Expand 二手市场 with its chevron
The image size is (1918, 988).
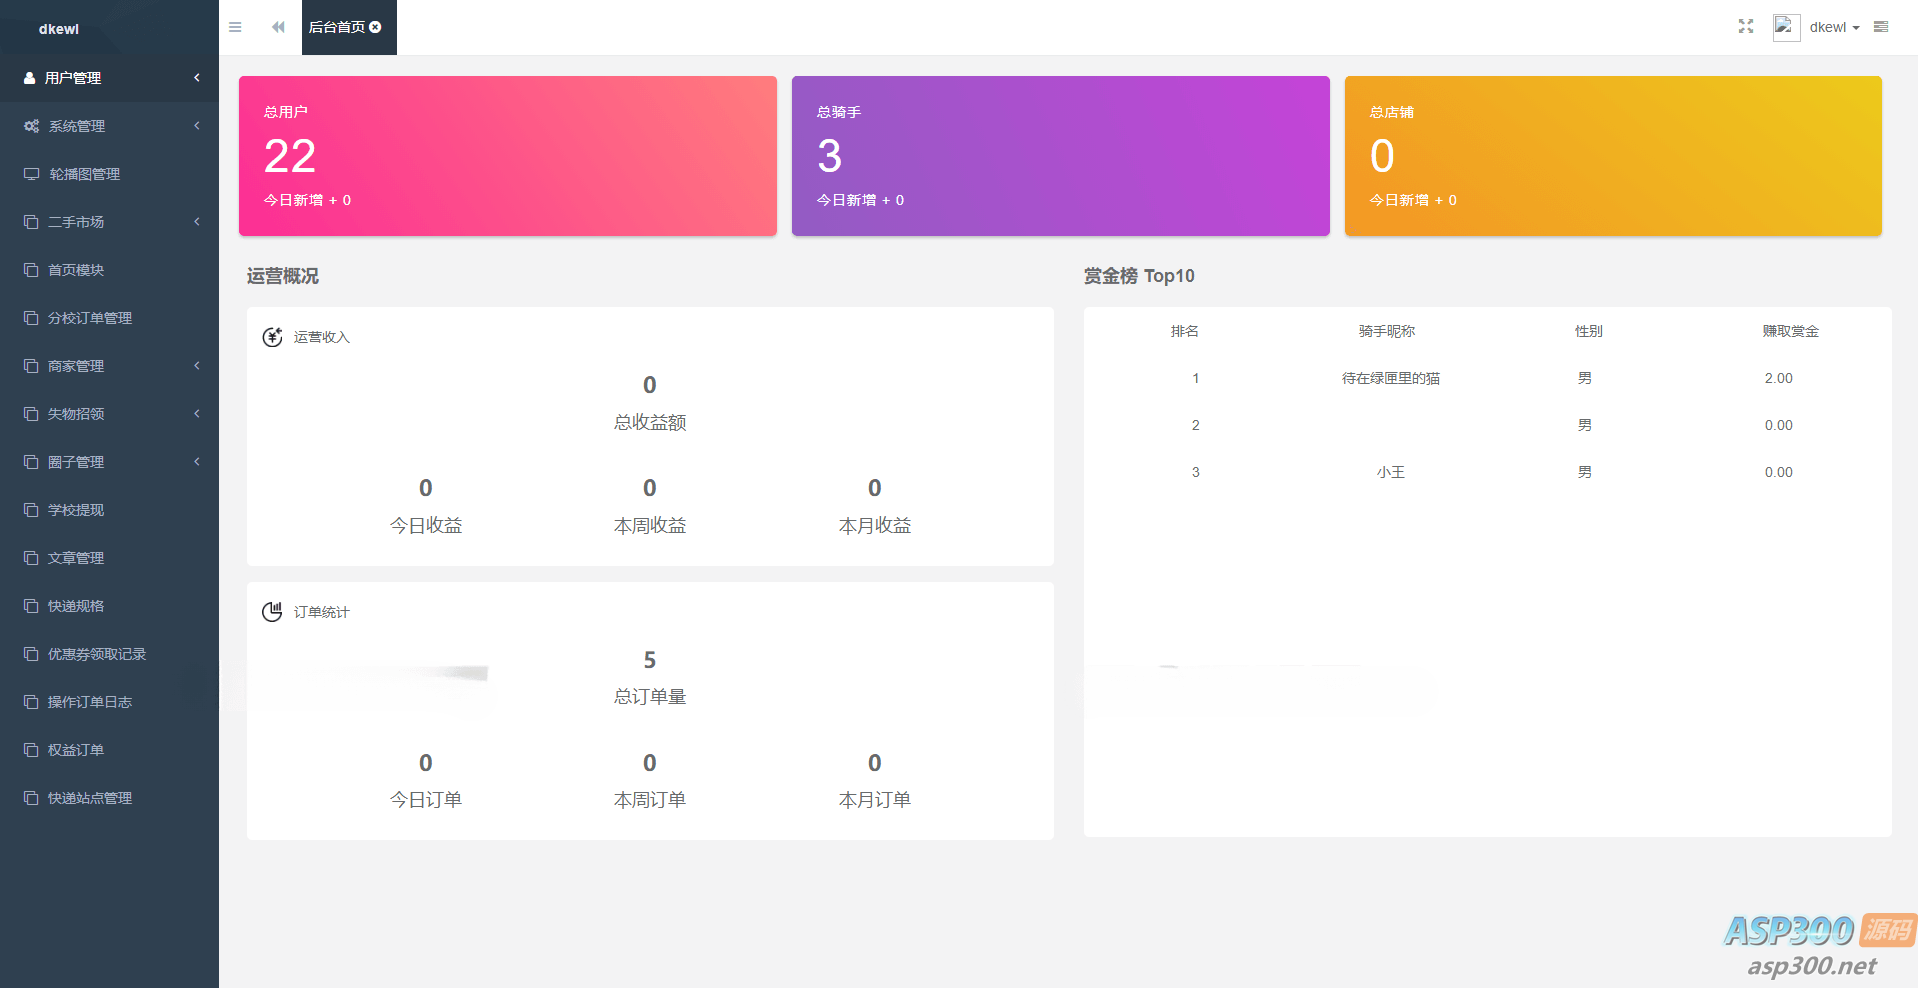pos(197,222)
